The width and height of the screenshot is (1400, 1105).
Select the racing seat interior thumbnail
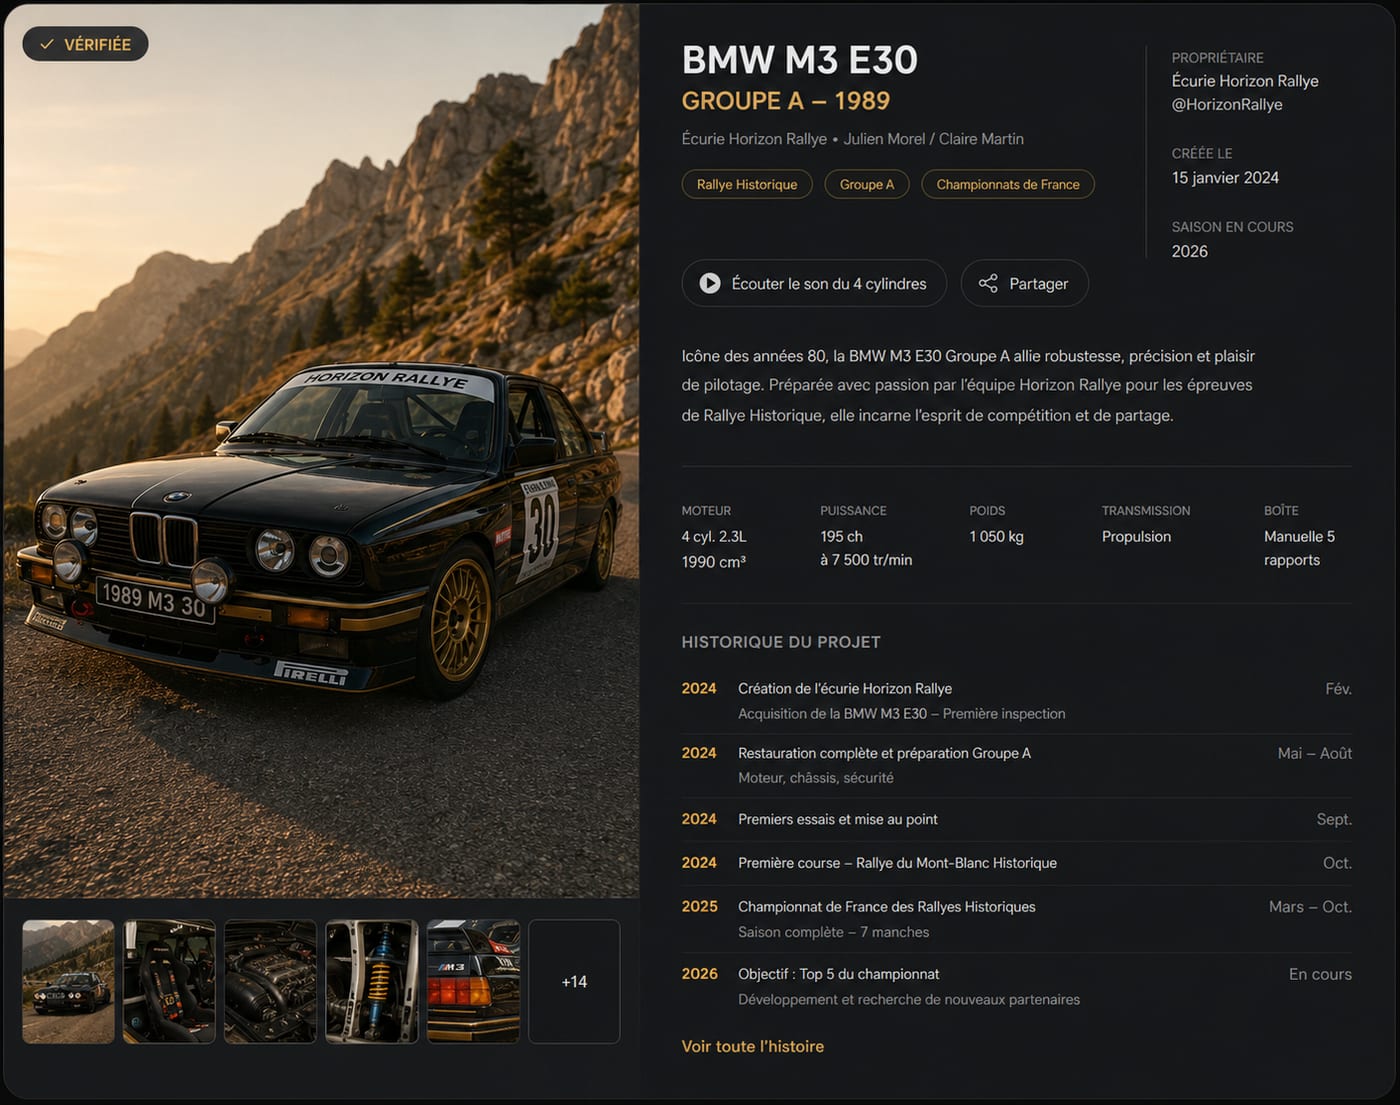tap(169, 982)
